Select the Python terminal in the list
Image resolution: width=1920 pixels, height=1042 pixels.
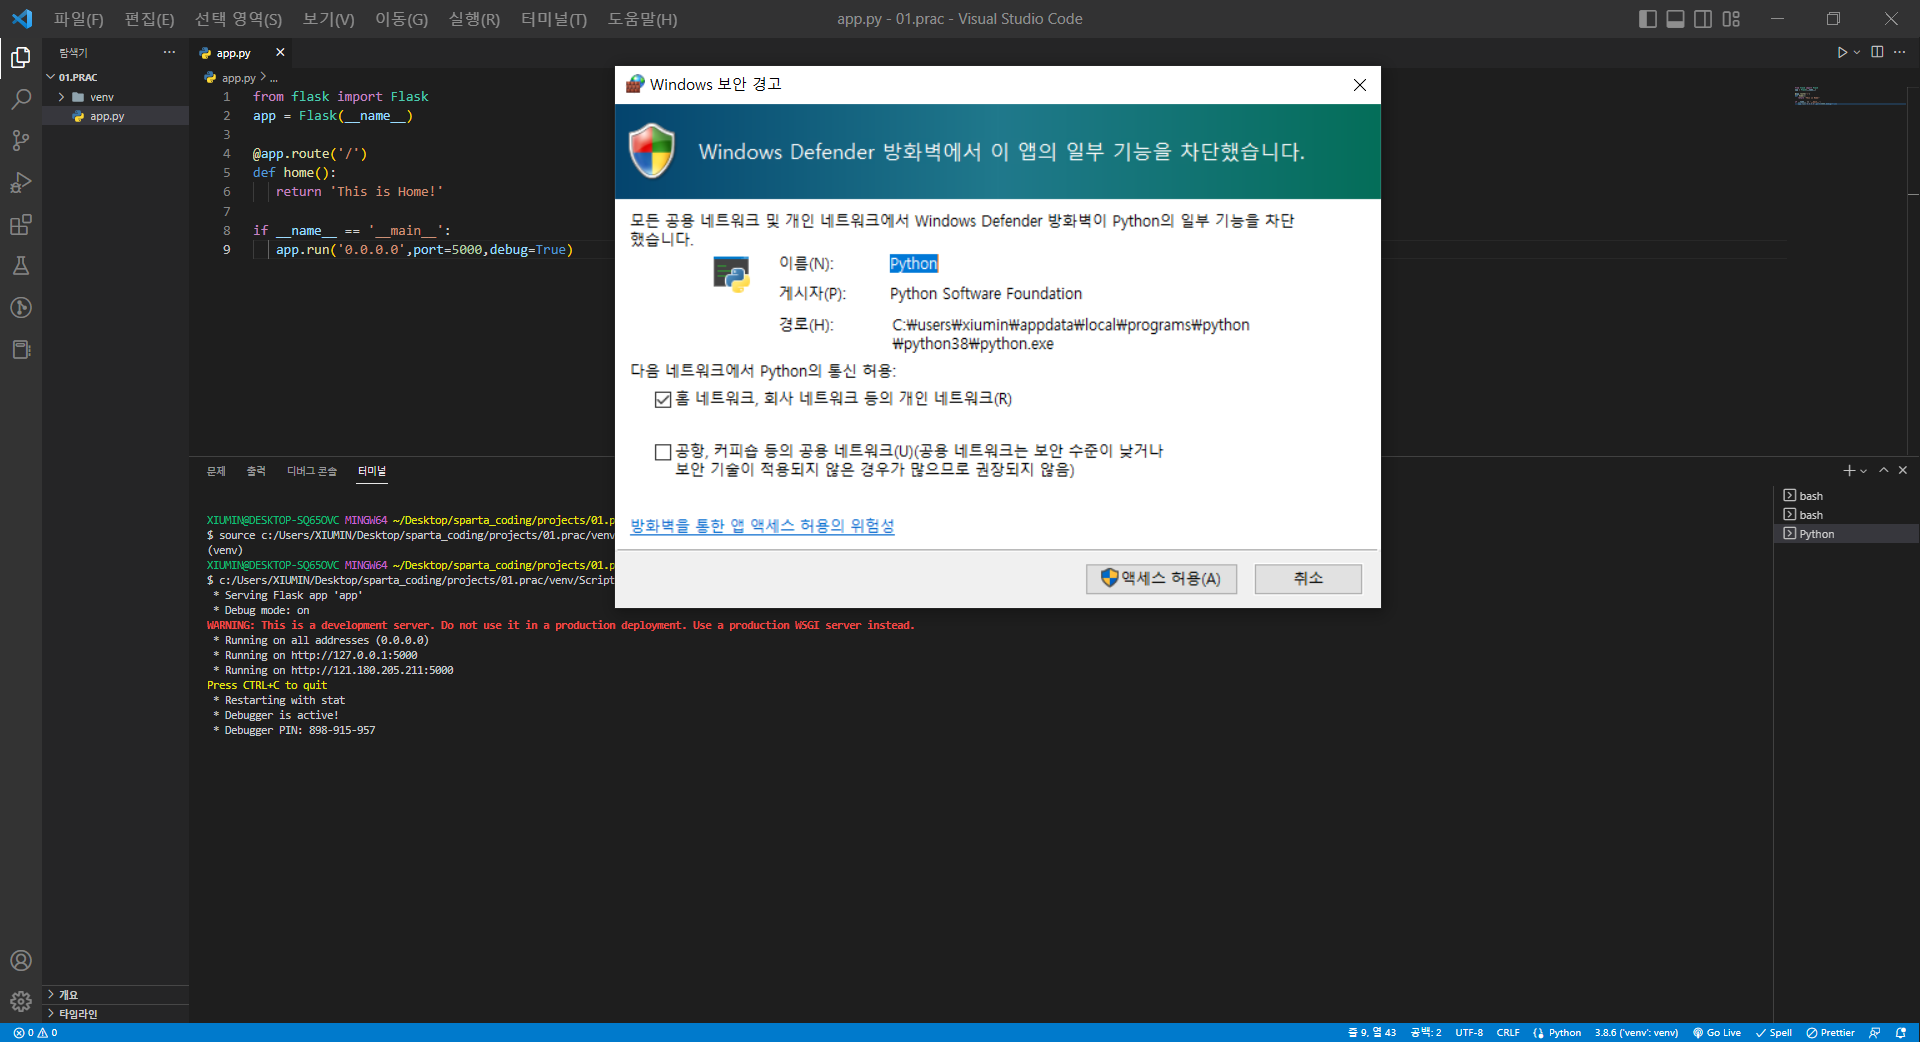pyautogui.click(x=1846, y=534)
